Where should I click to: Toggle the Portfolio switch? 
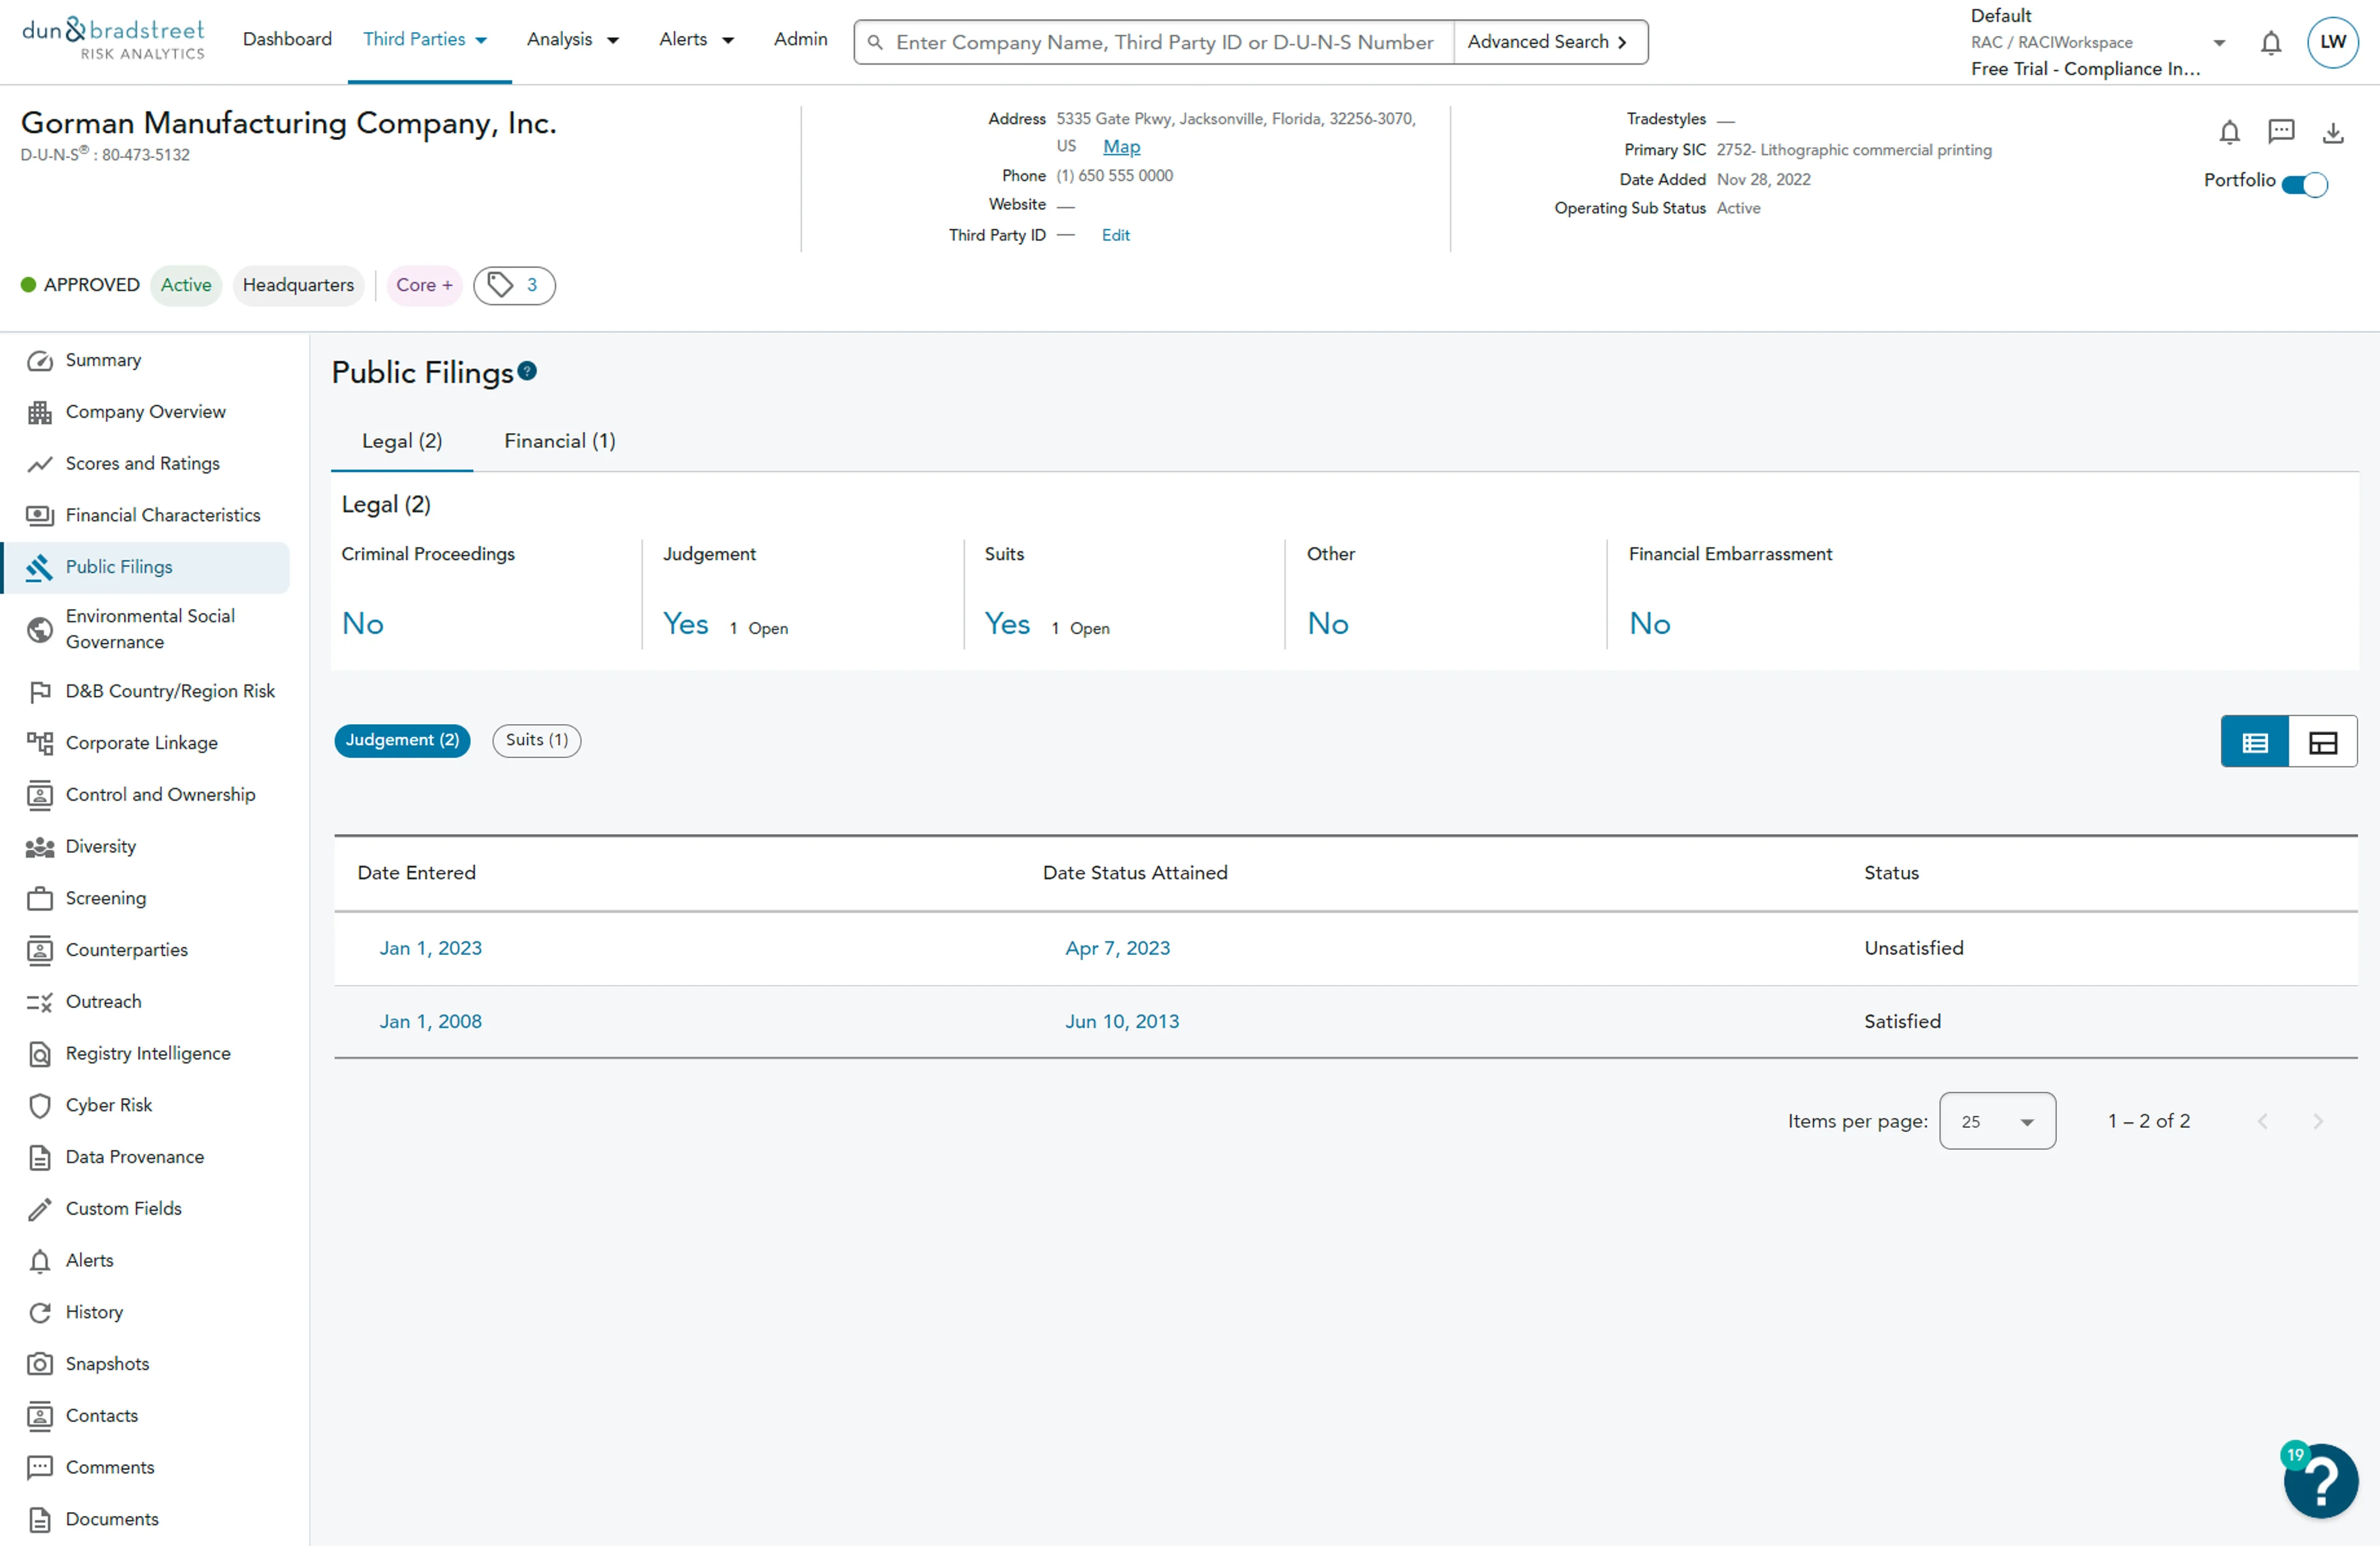tap(2305, 184)
